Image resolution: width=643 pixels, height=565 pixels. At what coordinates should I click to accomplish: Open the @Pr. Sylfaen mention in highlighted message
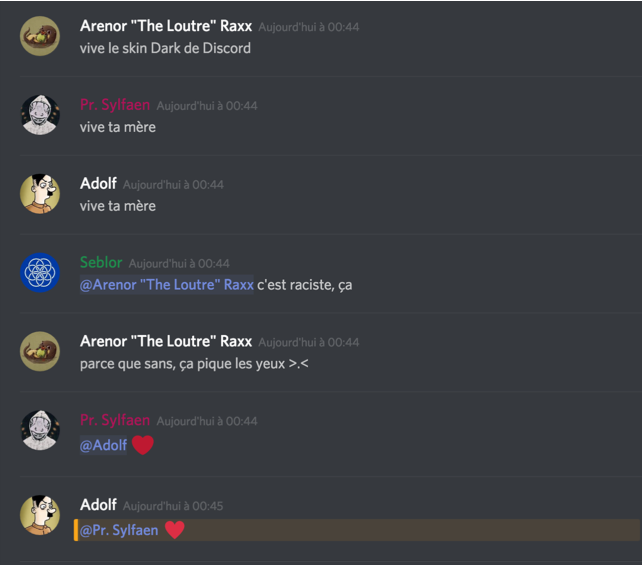(x=119, y=530)
